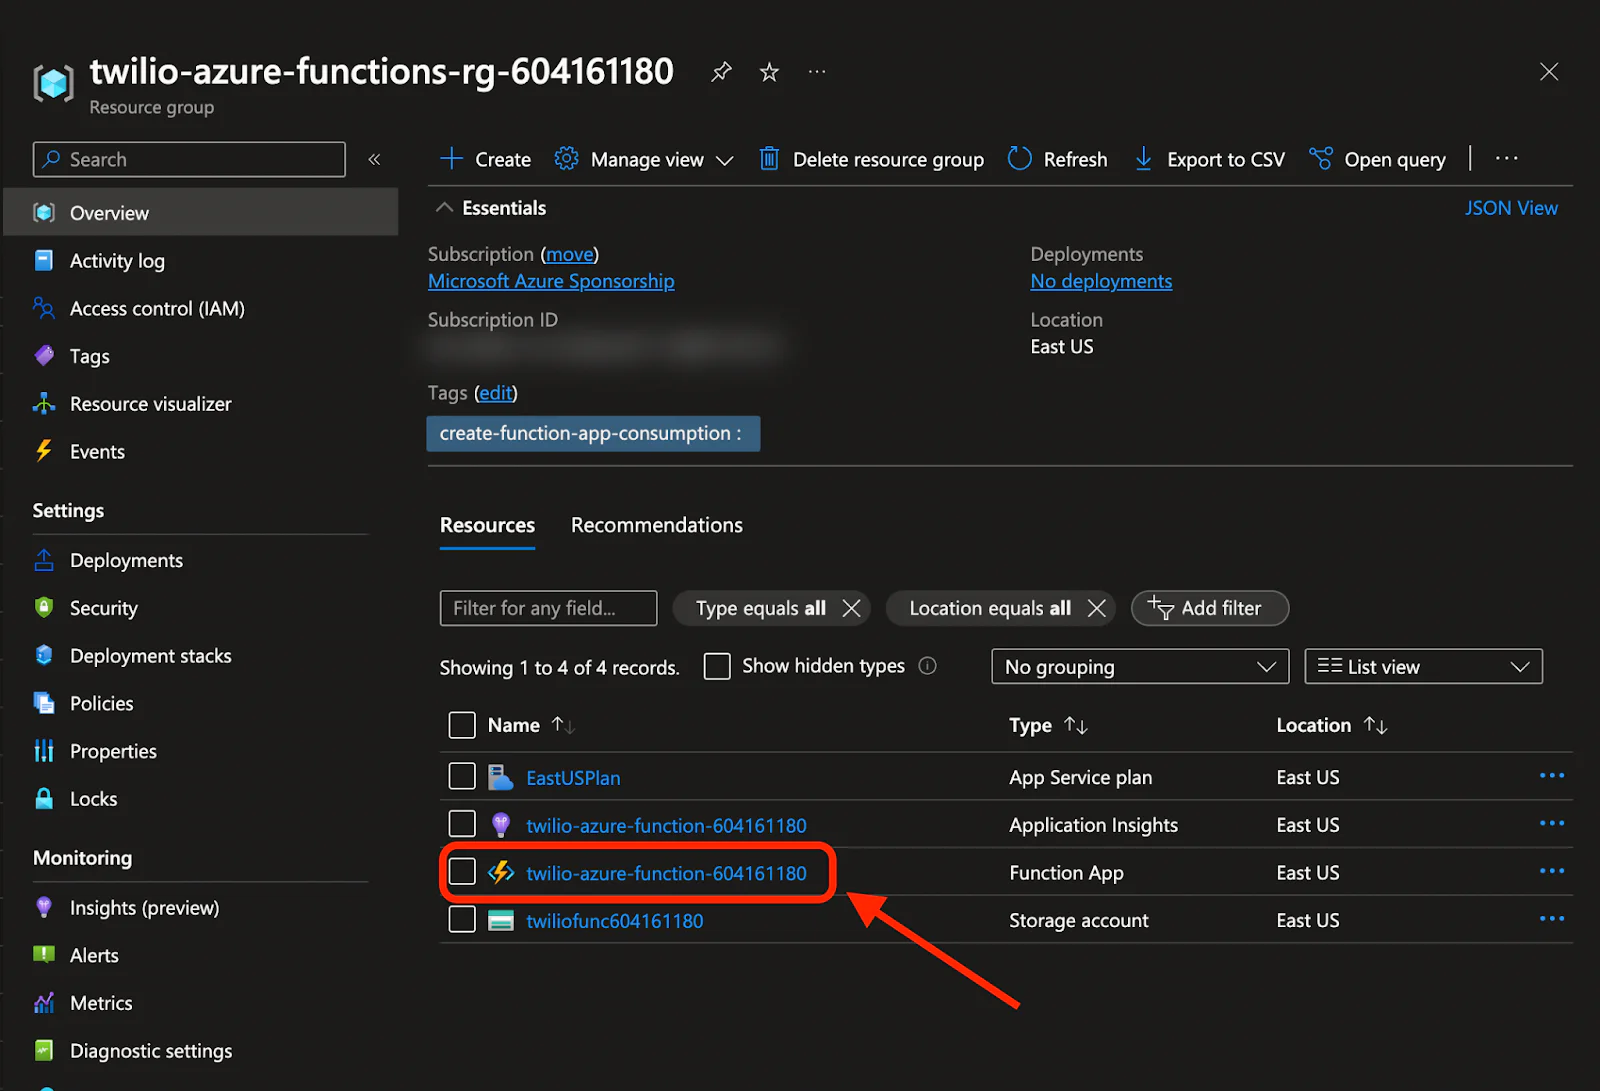Open Activity log in the sidebar

[117, 261]
